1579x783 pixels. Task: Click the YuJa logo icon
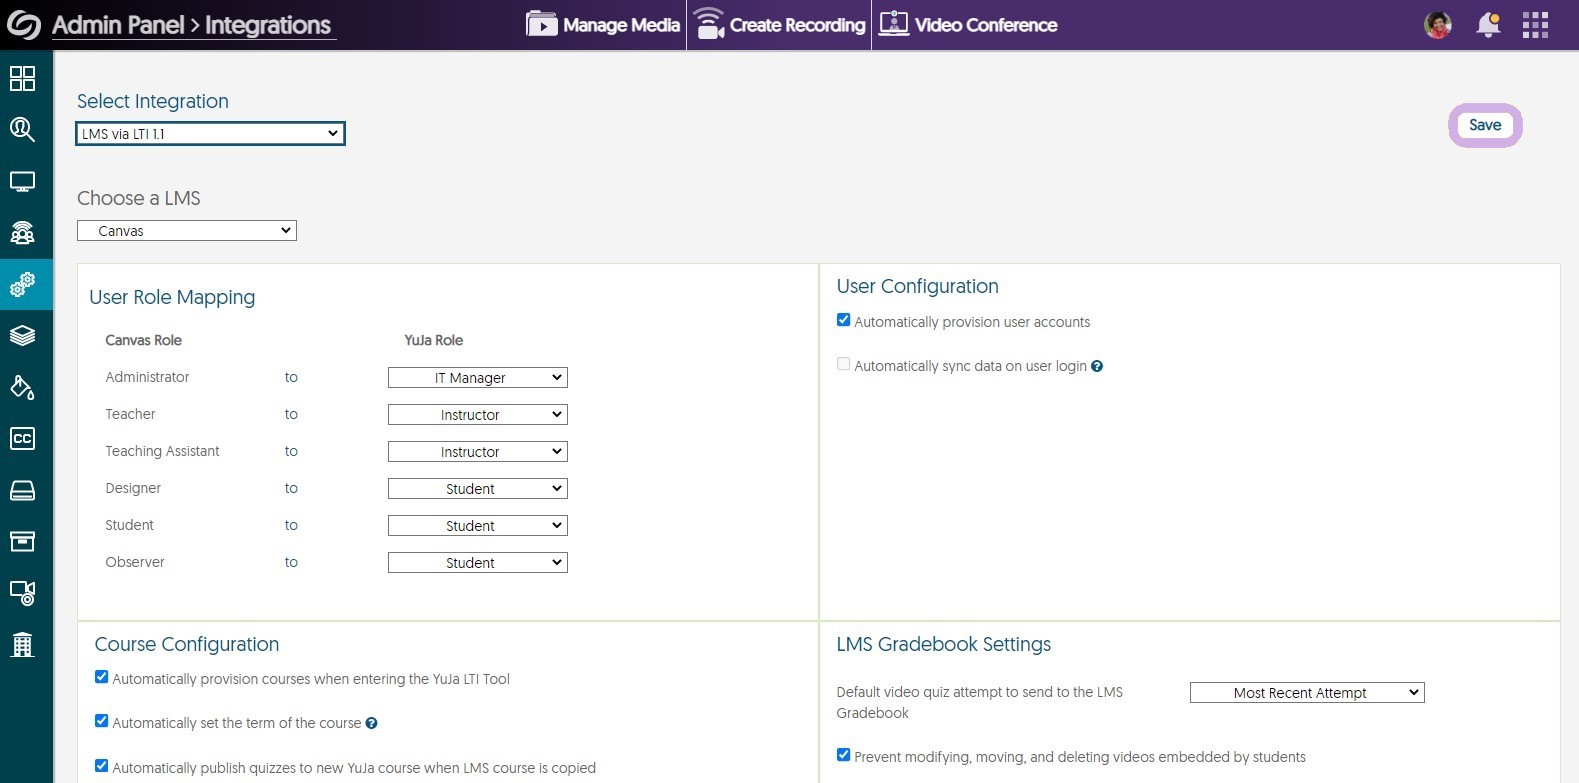coord(23,25)
